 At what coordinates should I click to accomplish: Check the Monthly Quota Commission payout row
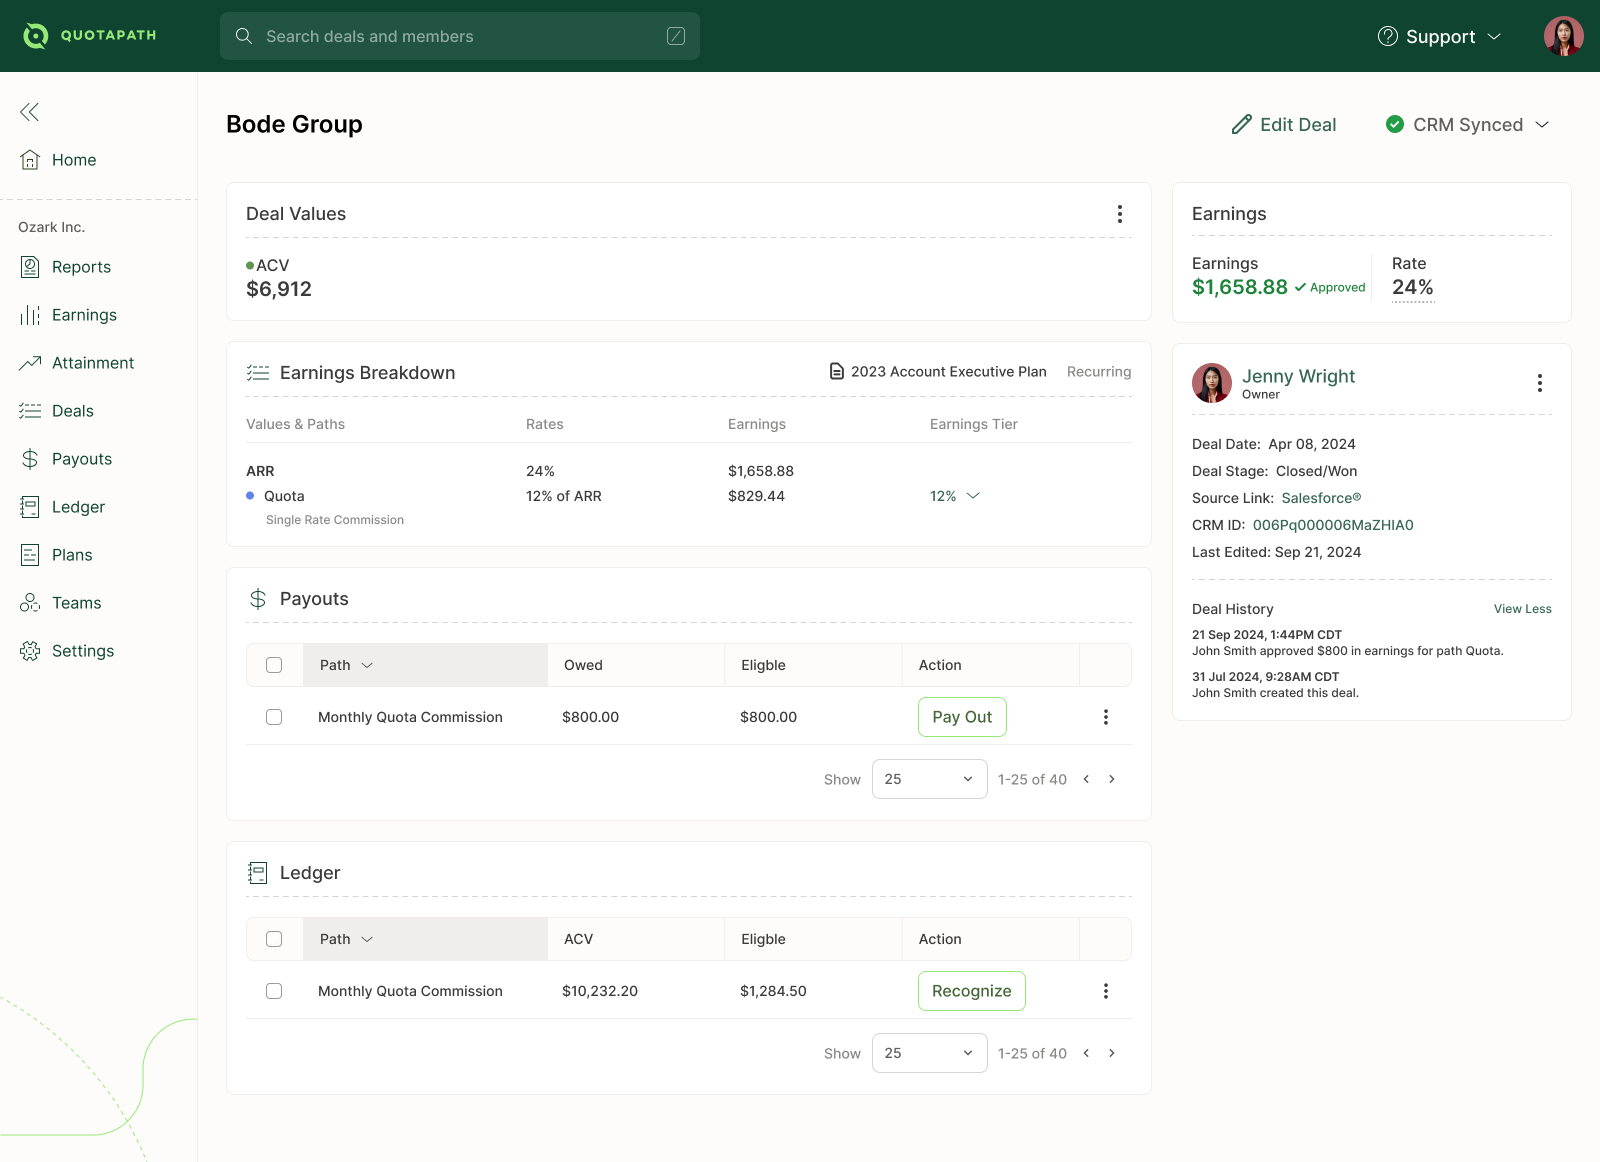pyautogui.click(x=274, y=717)
